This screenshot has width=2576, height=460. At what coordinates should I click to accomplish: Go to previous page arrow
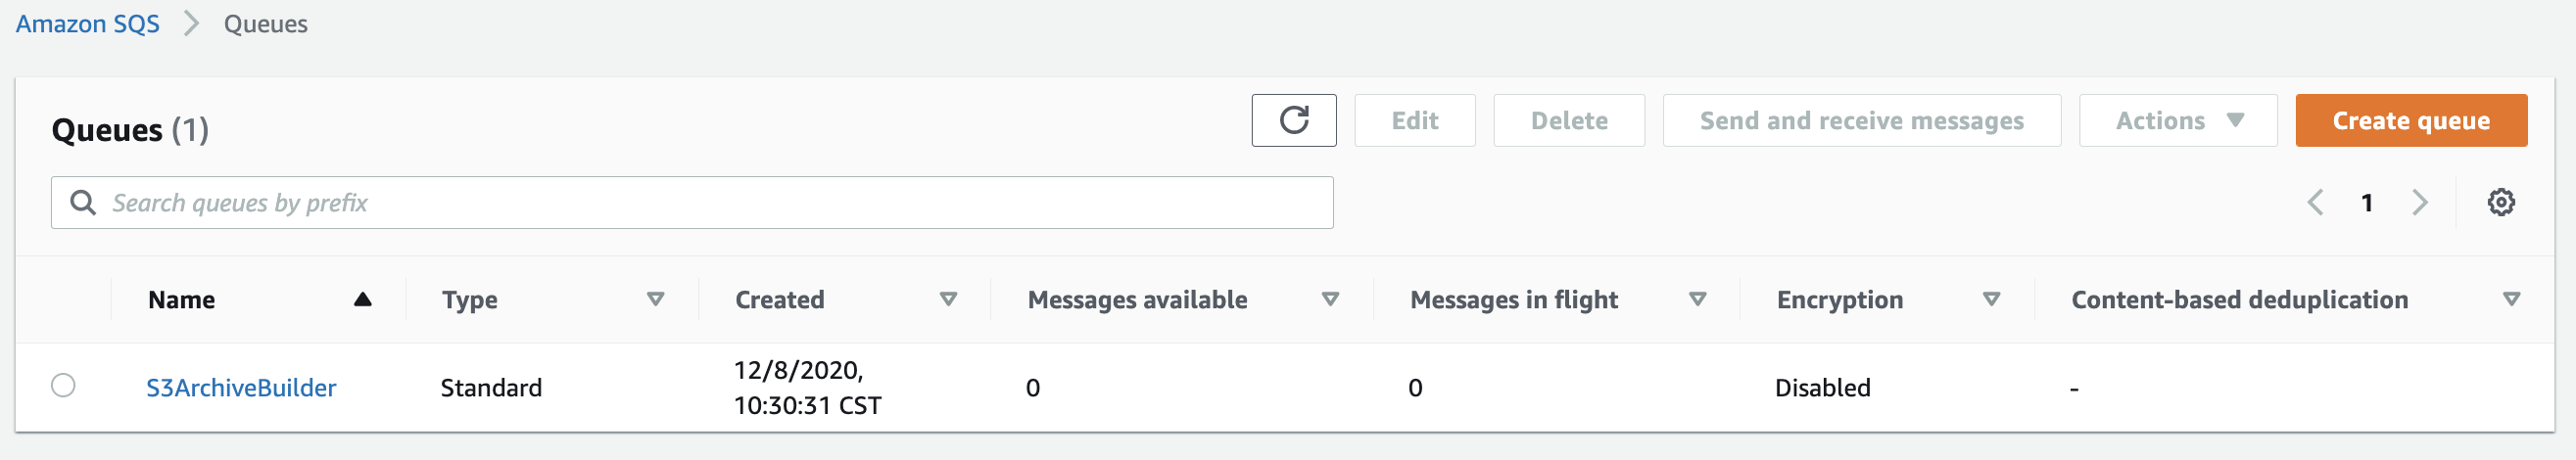[x=2314, y=202]
